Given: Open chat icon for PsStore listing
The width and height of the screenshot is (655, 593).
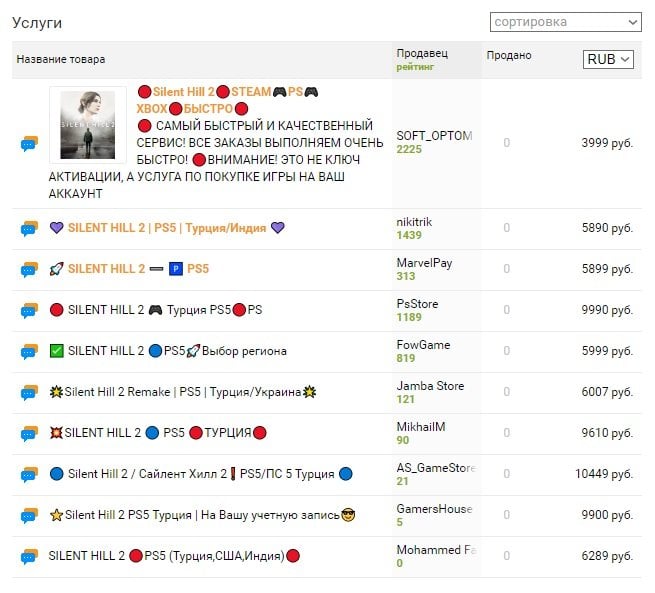Looking at the screenshot, I should [x=29, y=310].
